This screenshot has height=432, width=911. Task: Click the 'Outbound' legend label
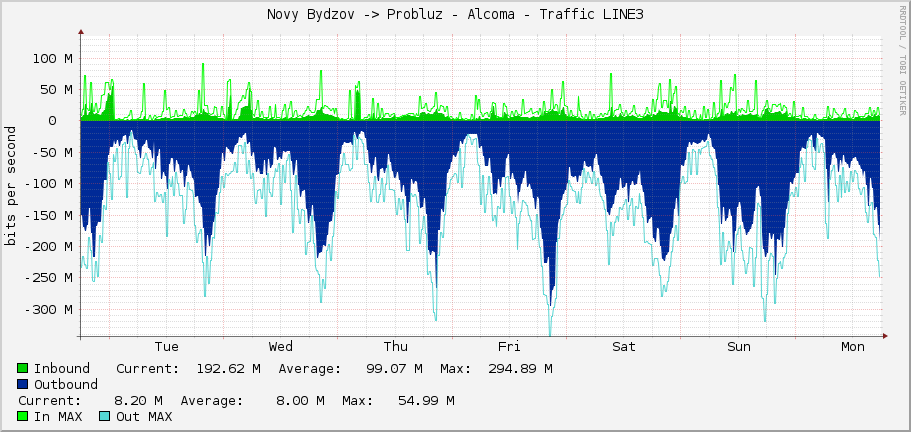coord(66,384)
